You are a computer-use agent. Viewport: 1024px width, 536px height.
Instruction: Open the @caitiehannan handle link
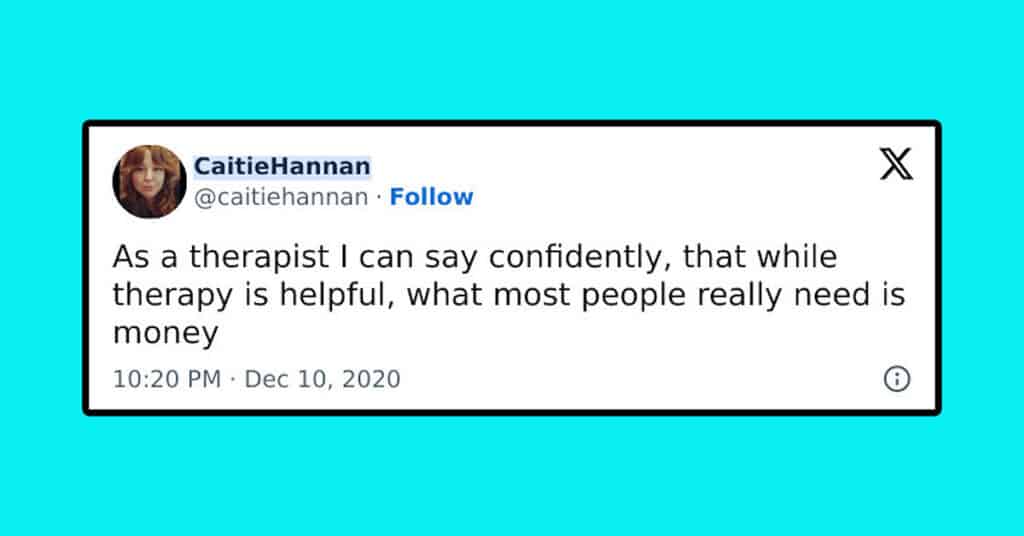click(x=281, y=197)
